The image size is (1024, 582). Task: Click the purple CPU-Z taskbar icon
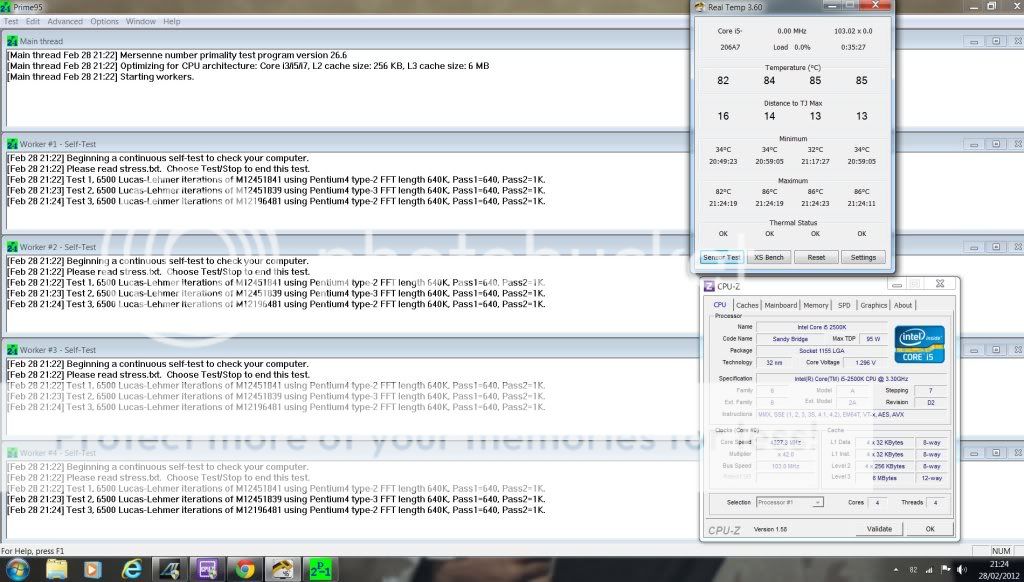(x=209, y=569)
